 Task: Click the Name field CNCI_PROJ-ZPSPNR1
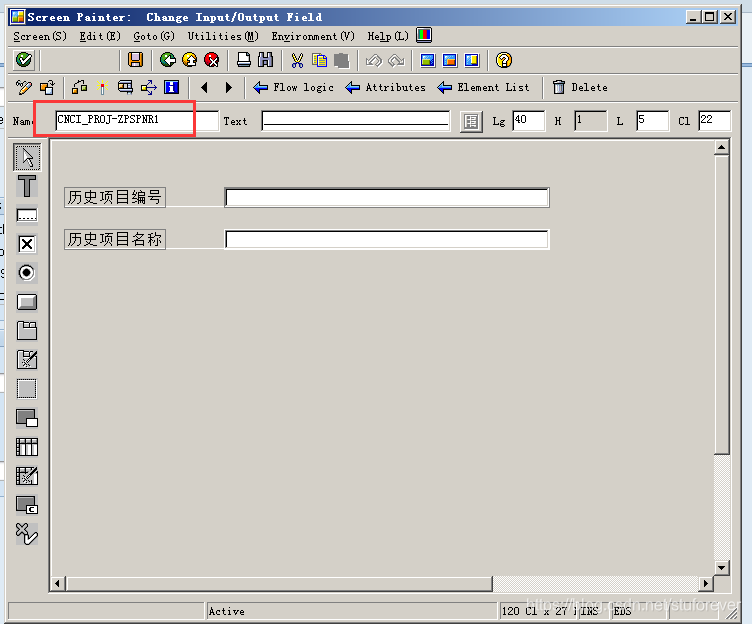click(x=137, y=120)
